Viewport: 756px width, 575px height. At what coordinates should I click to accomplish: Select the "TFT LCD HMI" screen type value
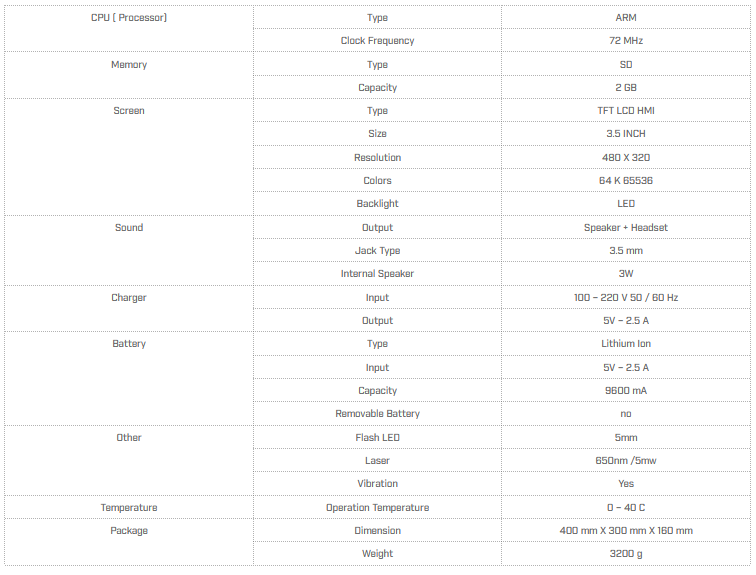click(x=626, y=111)
